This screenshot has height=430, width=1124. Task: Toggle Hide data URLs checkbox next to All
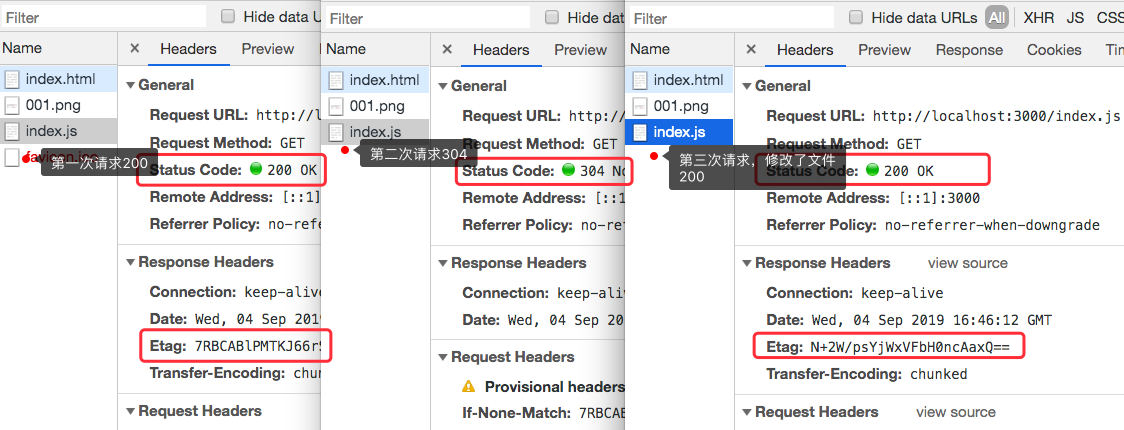pyautogui.click(x=856, y=17)
